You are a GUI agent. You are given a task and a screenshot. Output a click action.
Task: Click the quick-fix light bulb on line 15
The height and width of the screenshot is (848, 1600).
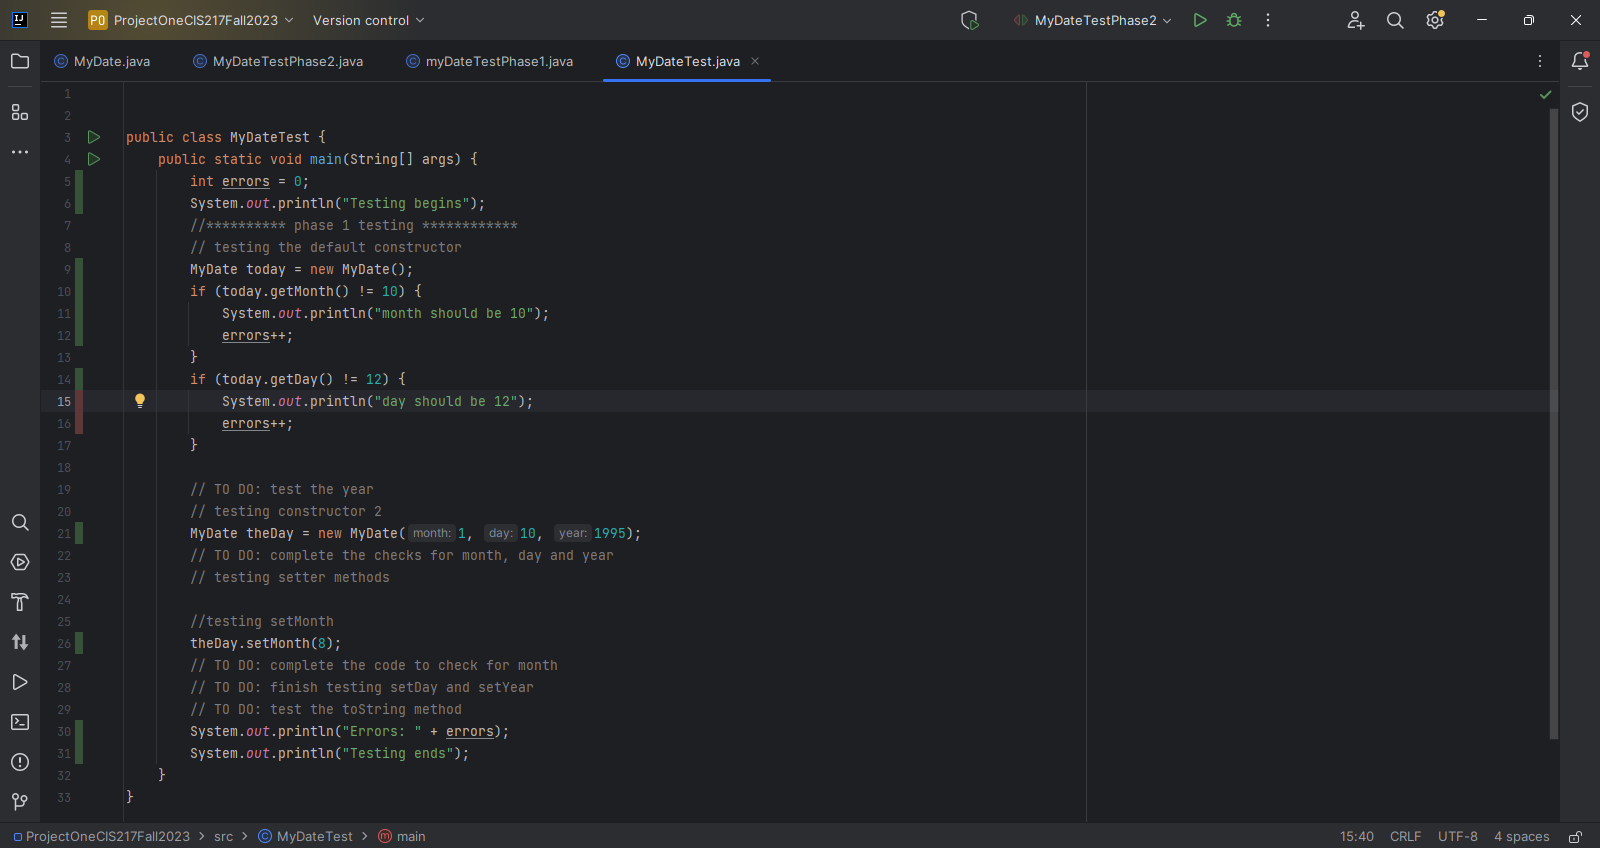click(x=140, y=401)
